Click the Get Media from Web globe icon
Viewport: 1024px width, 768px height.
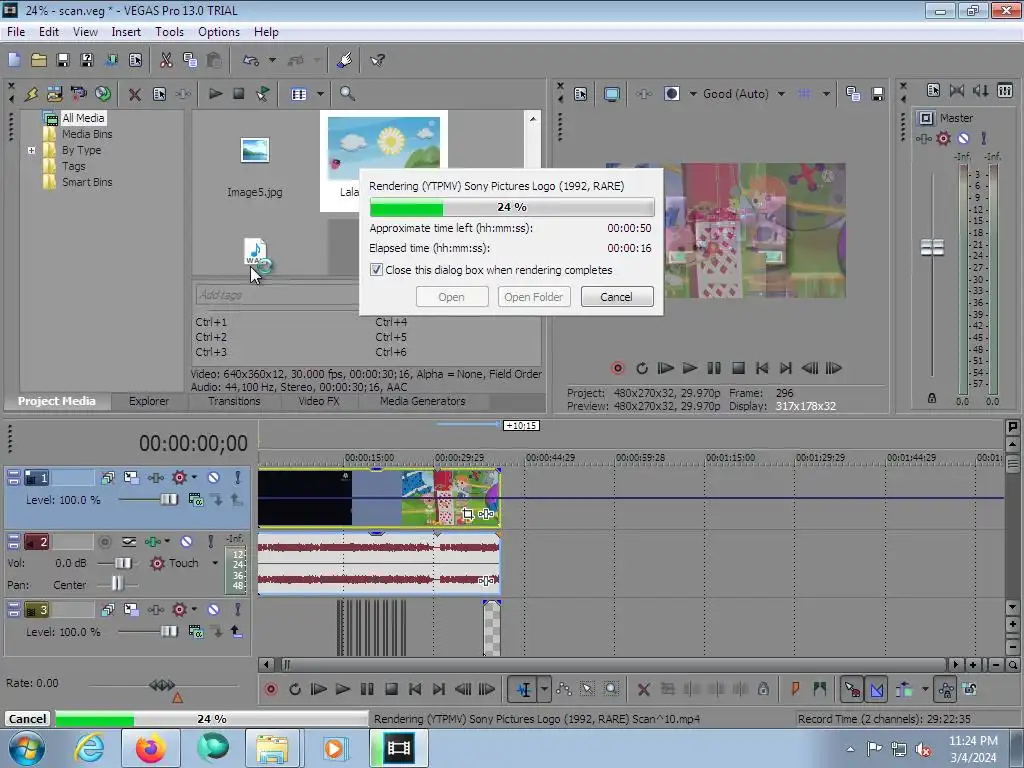click(103, 94)
